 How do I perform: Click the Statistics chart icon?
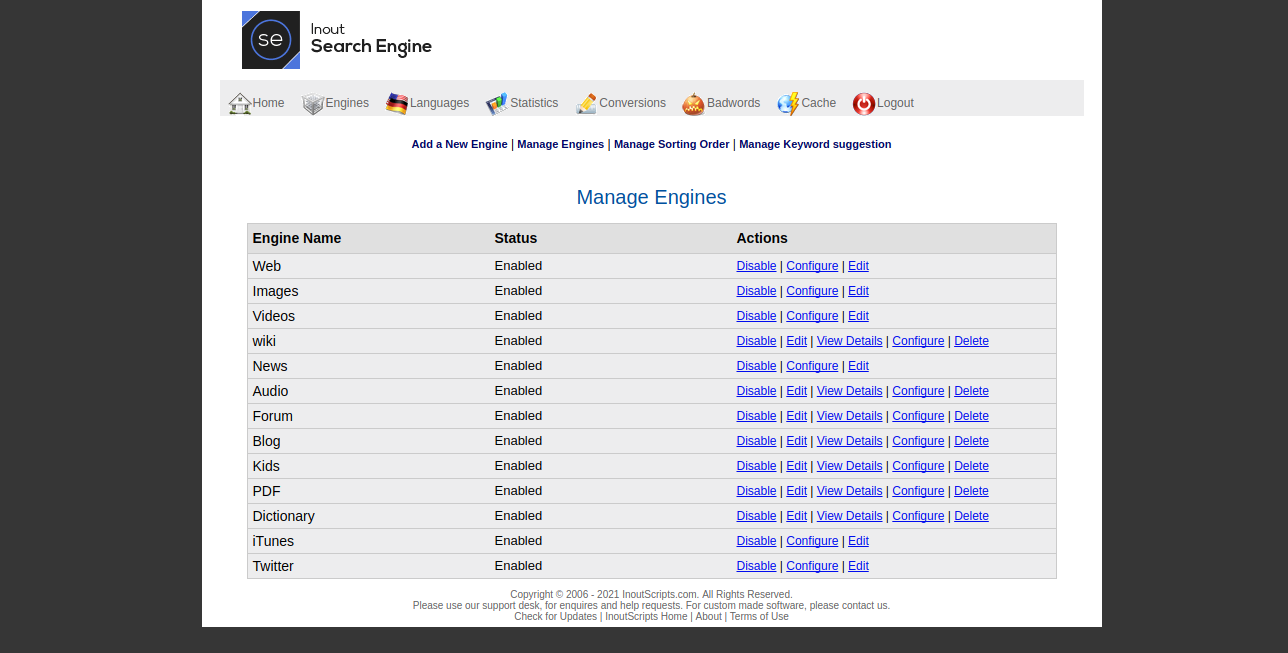tap(497, 103)
